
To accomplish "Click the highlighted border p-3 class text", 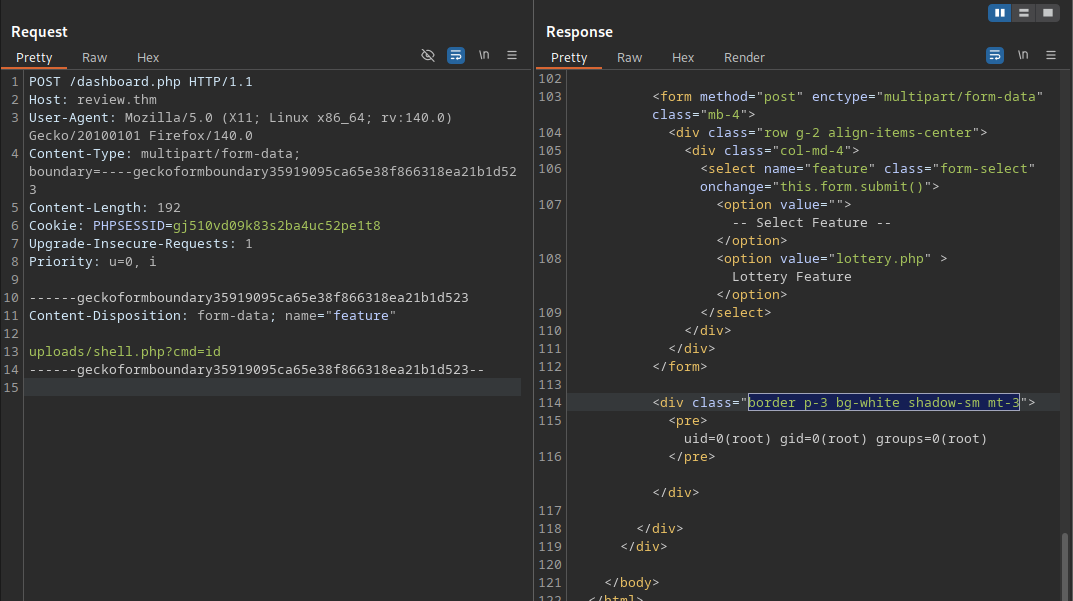I will point(883,402).
